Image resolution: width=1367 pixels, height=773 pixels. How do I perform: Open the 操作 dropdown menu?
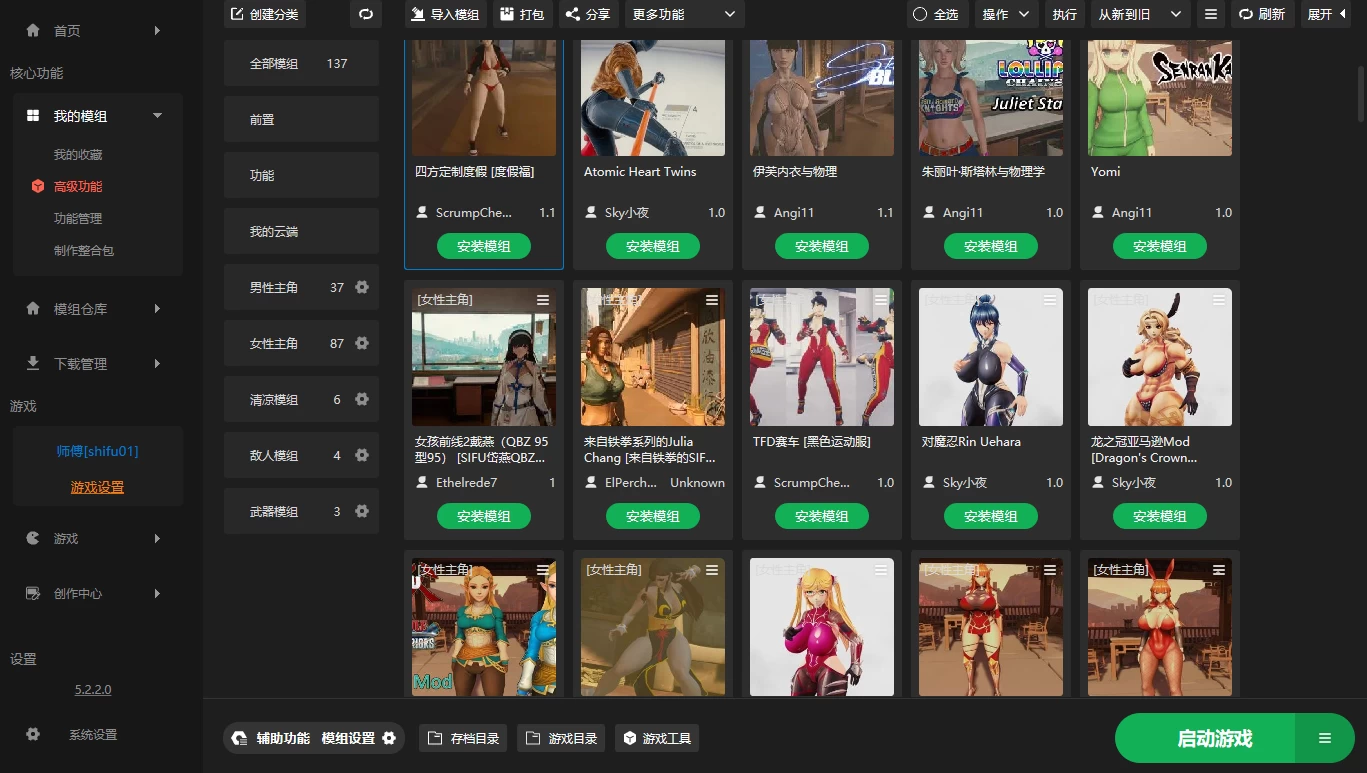[1004, 14]
